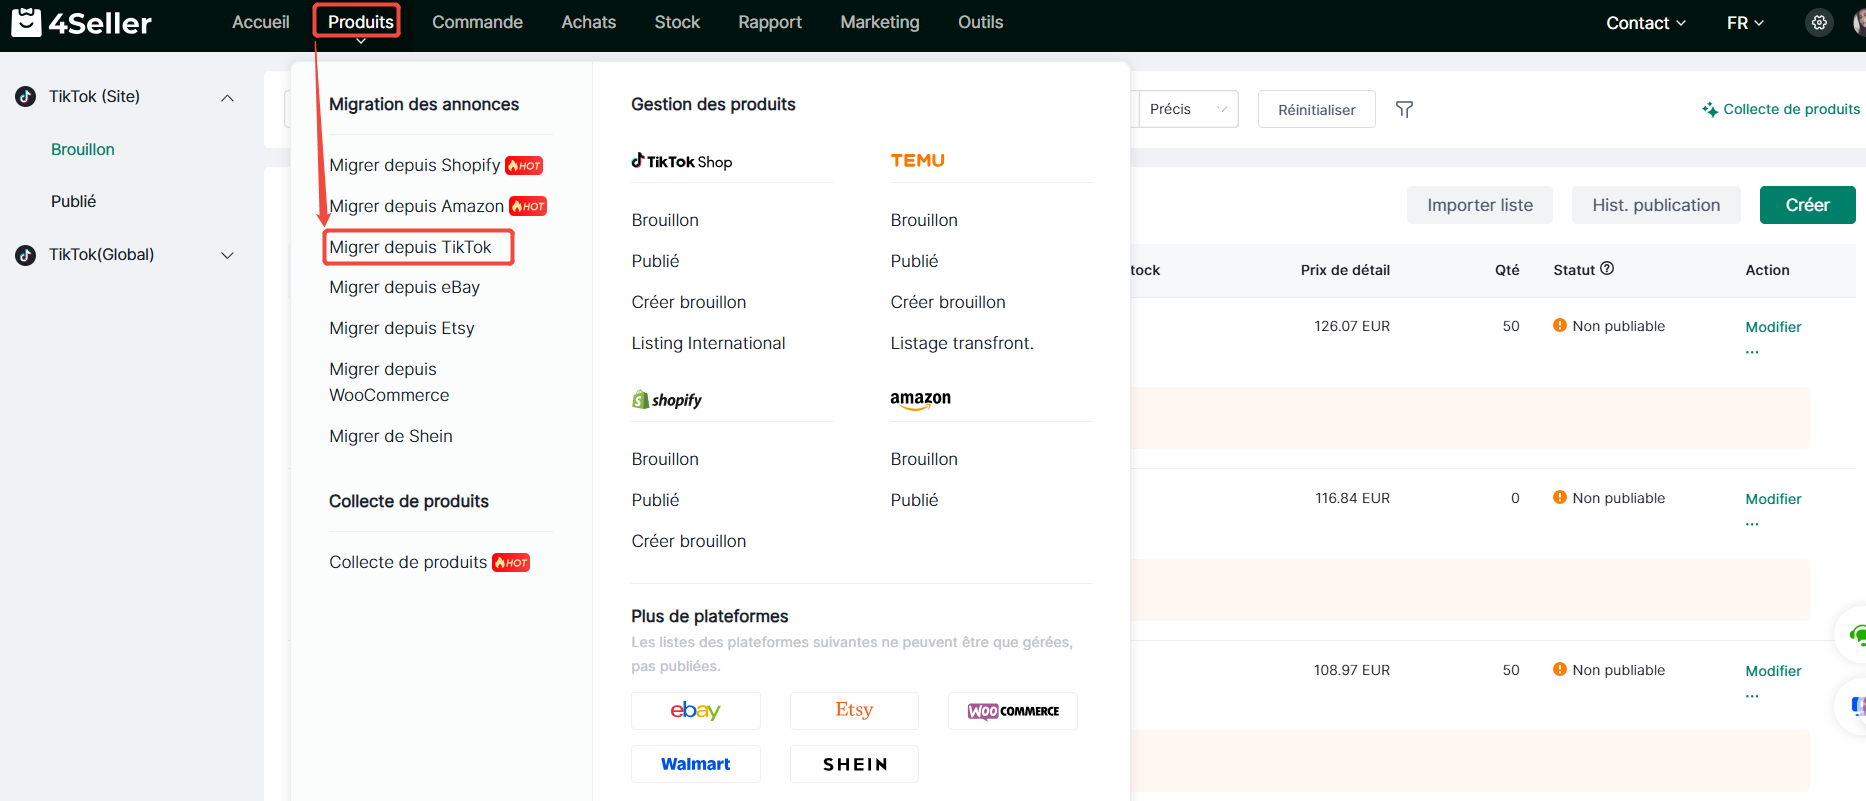Click Modifier for the 126.07 EUR row
This screenshot has height=801, width=1866.
pyautogui.click(x=1773, y=327)
